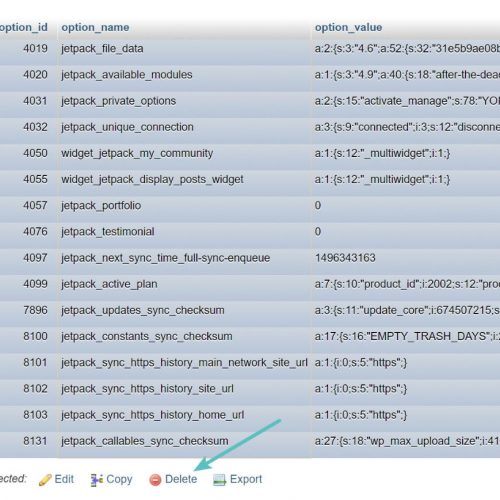Click the red Delete icon
Viewport: 500px width, 500px height.
coord(155,480)
